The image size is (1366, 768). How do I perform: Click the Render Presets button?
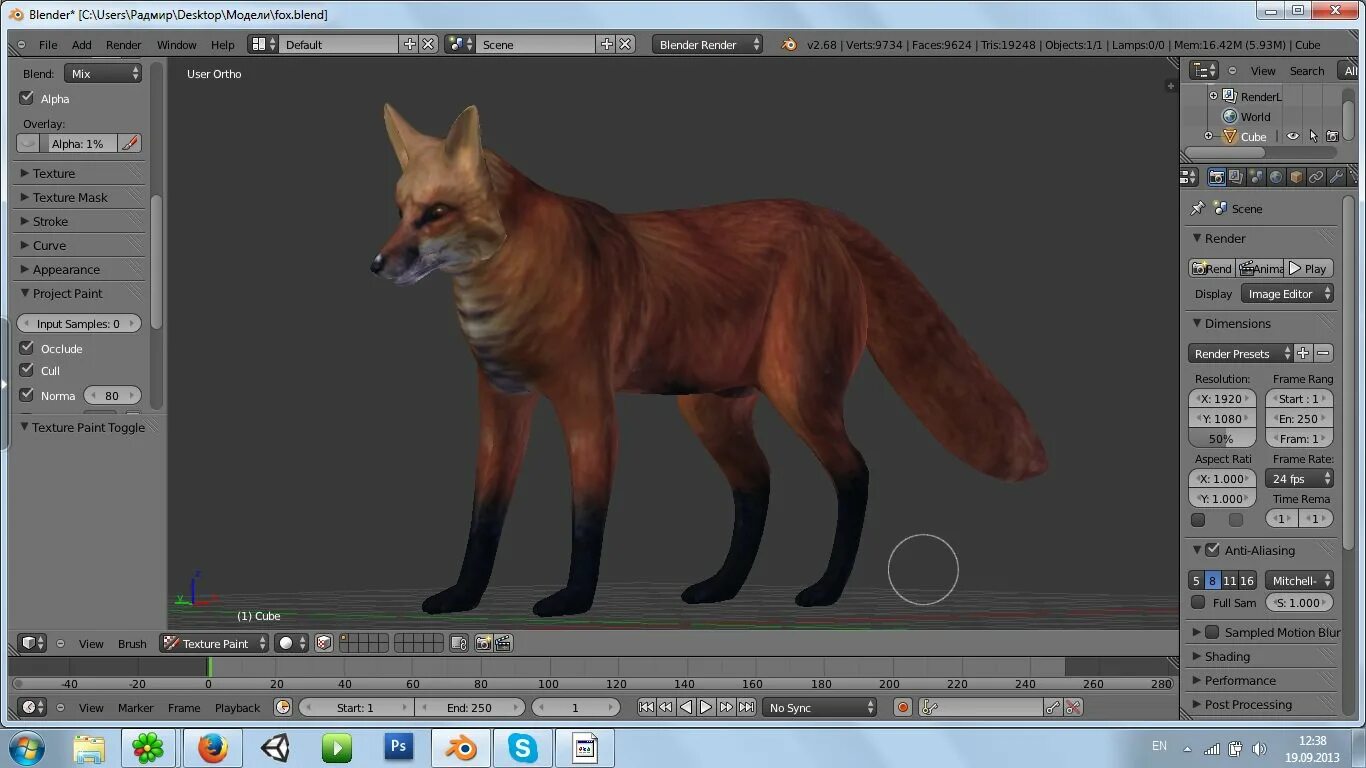[1240, 353]
